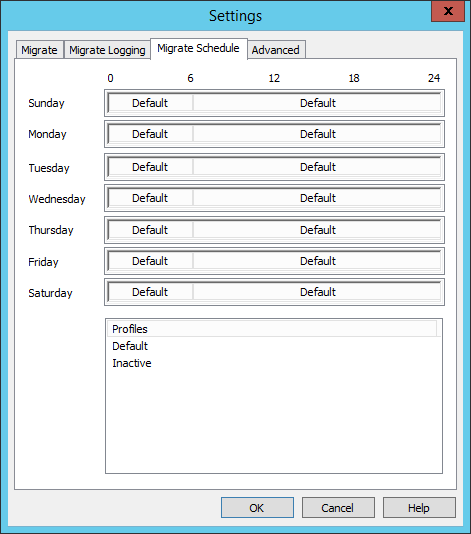Image resolution: width=471 pixels, height=534 pixels.
Task: Select the Migrate Schedule tab
Action: (199, 48)
